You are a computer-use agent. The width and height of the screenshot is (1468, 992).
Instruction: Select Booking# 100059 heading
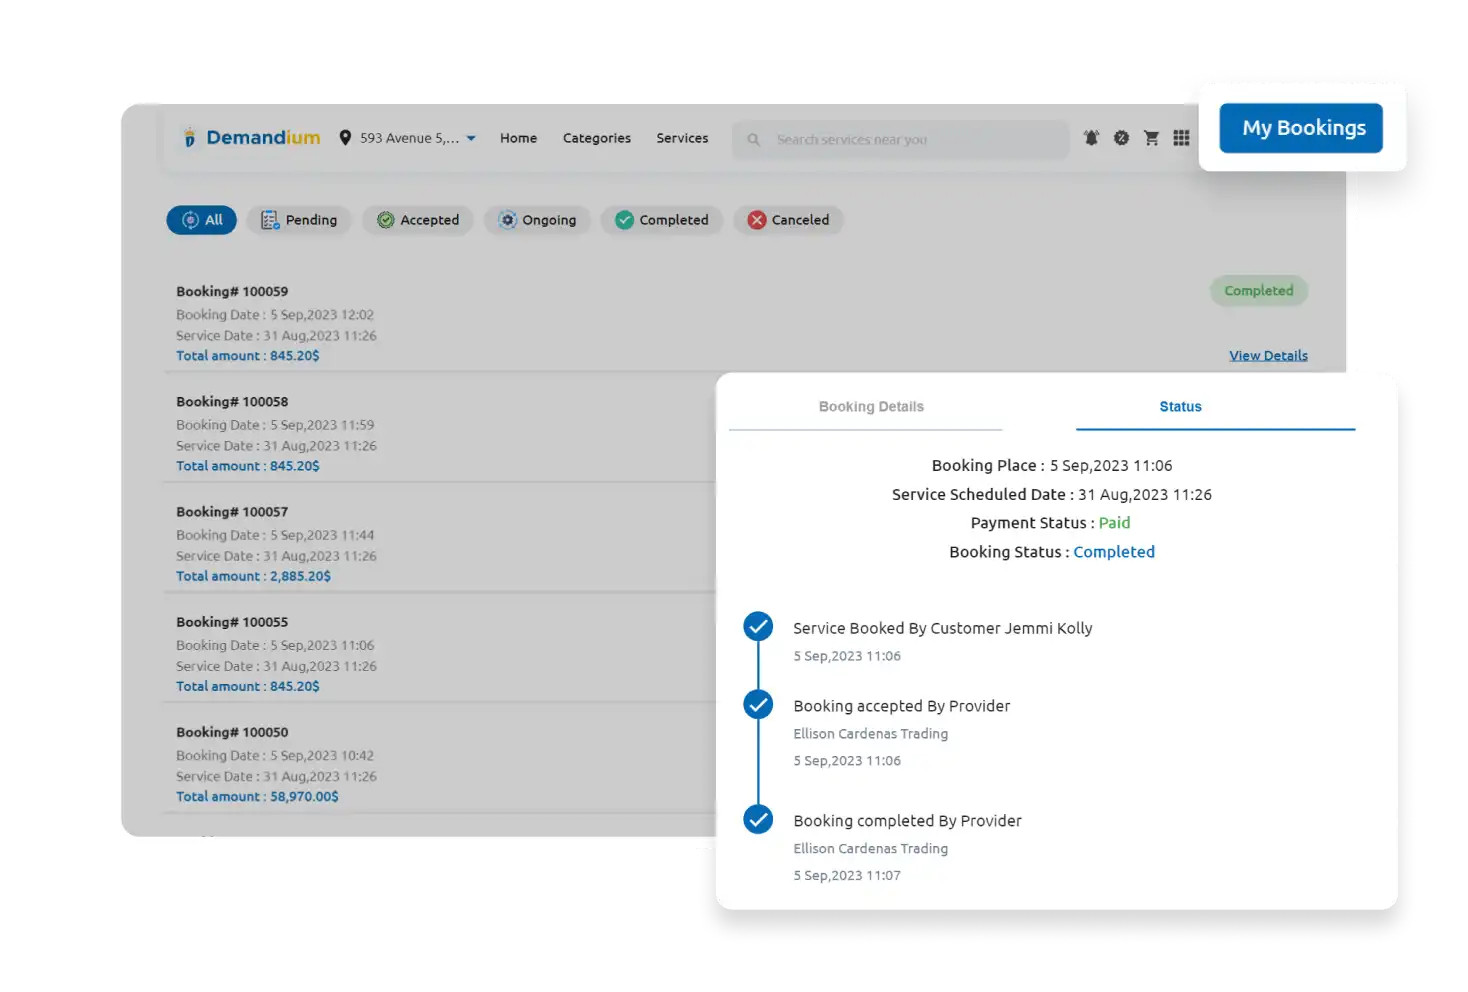pos(232,292)
